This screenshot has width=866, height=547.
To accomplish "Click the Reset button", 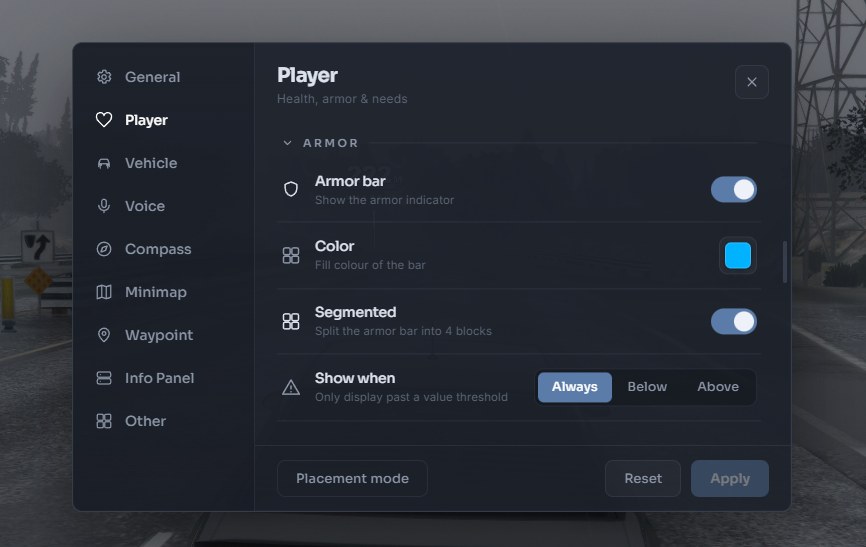I will click(643, 478).
